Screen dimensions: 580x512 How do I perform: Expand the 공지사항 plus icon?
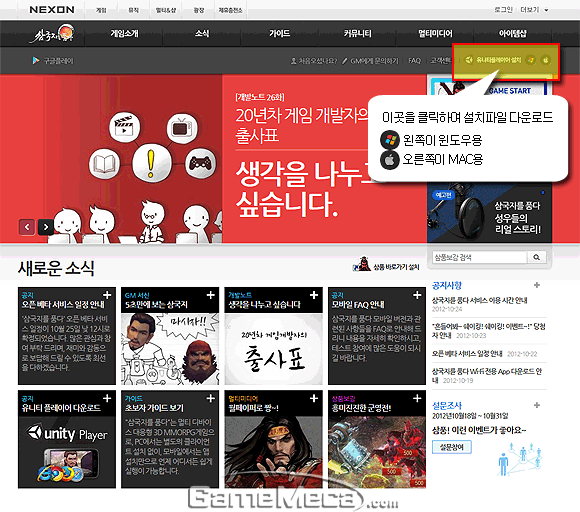[537, 285]
